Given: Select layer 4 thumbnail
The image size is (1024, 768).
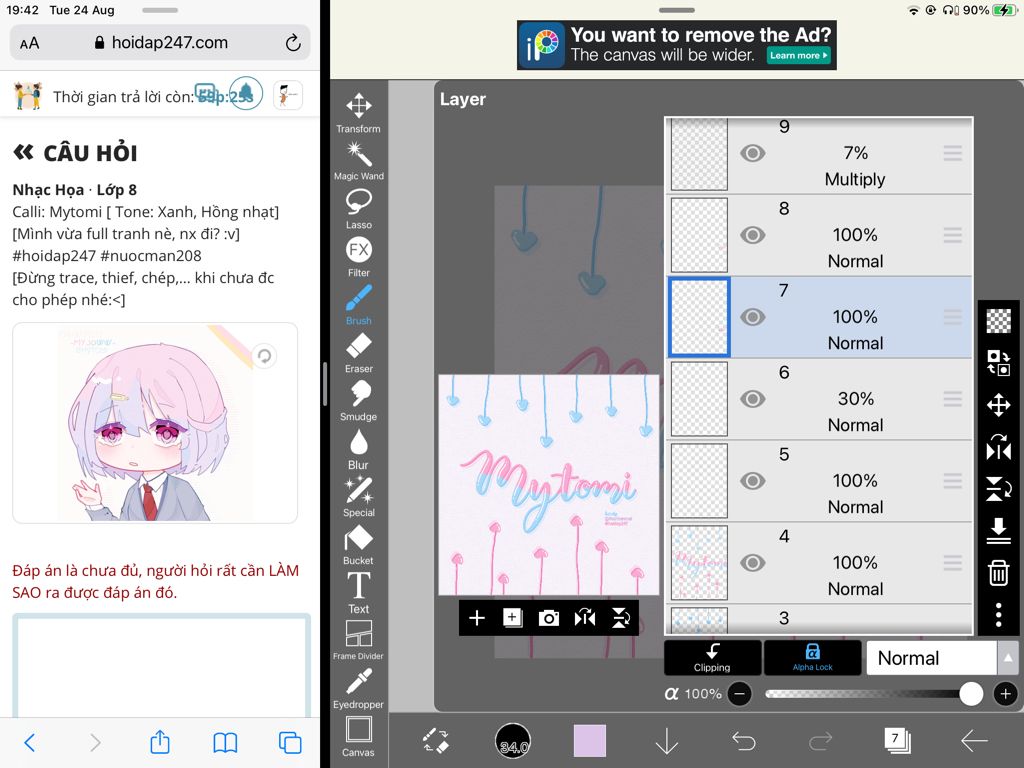Looking at the screenshot, I should click(699, 563).
